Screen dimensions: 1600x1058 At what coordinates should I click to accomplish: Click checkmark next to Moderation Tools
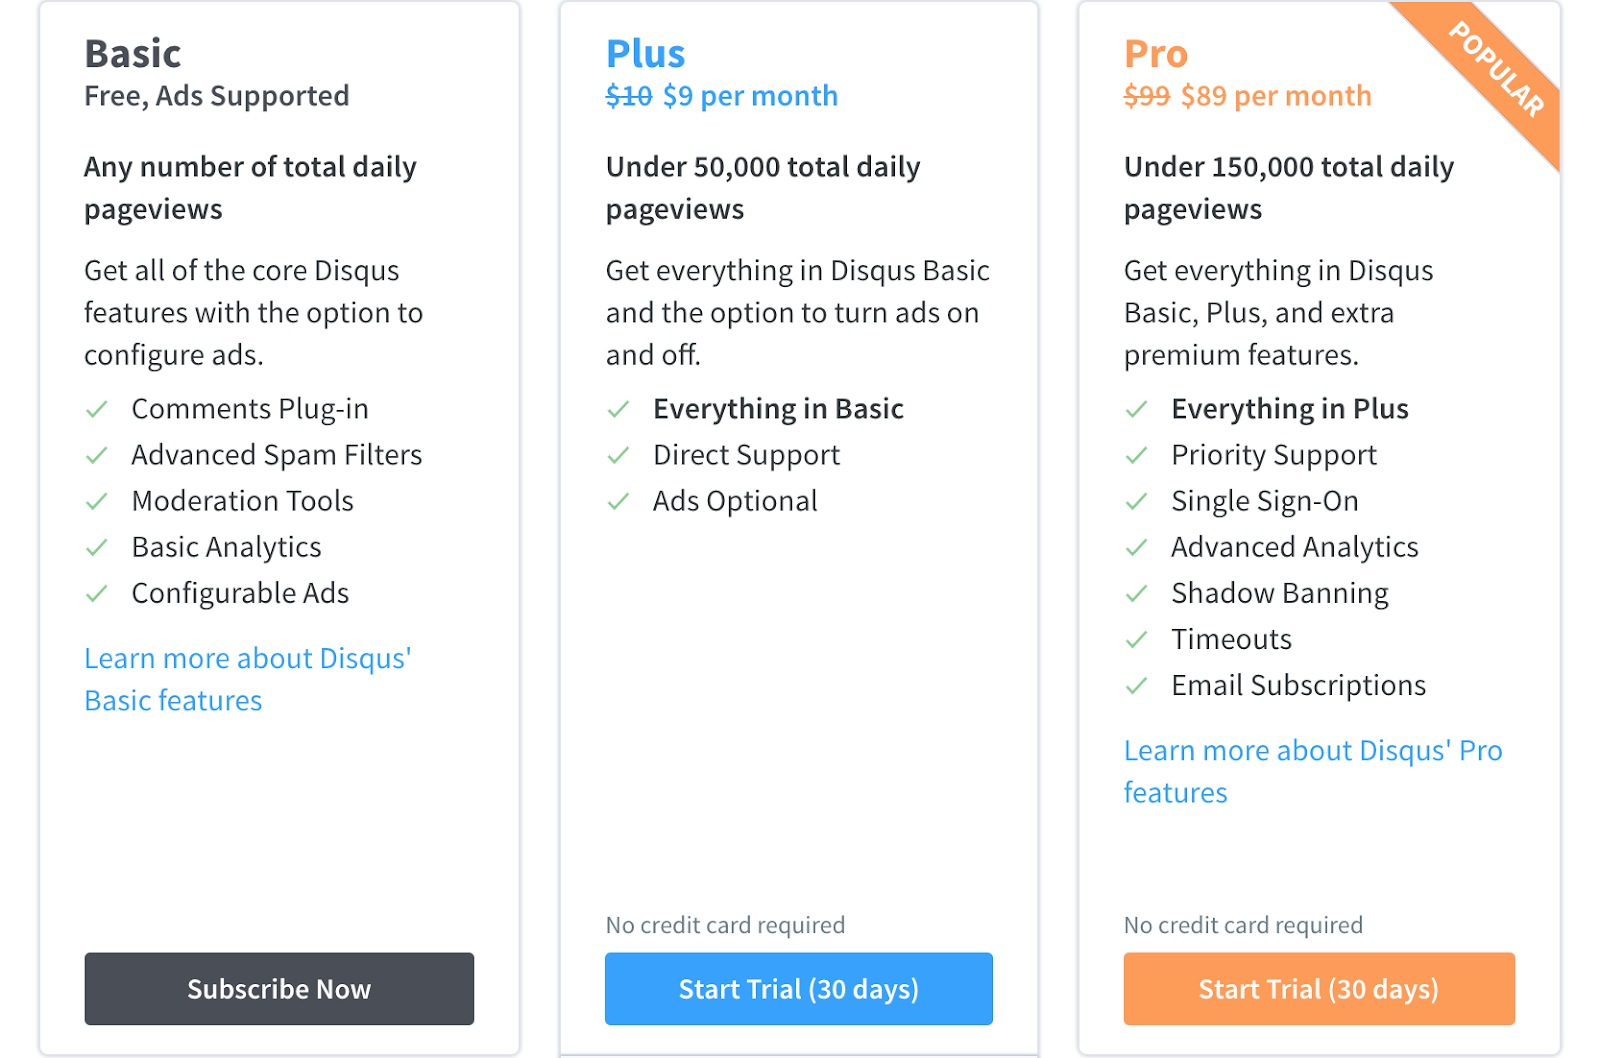point(97,502)
